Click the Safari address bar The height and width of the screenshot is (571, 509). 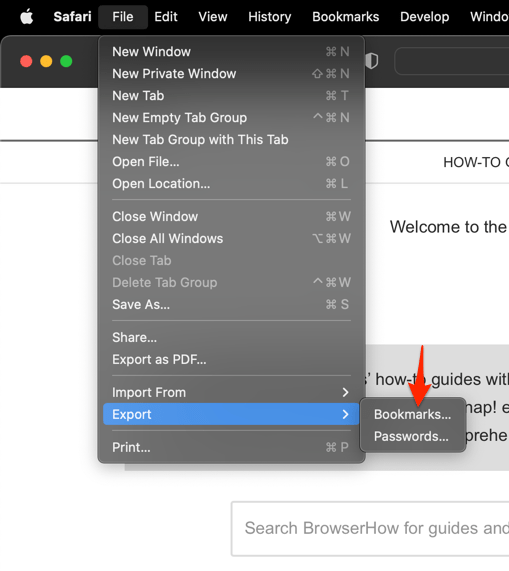click(451, 61)
